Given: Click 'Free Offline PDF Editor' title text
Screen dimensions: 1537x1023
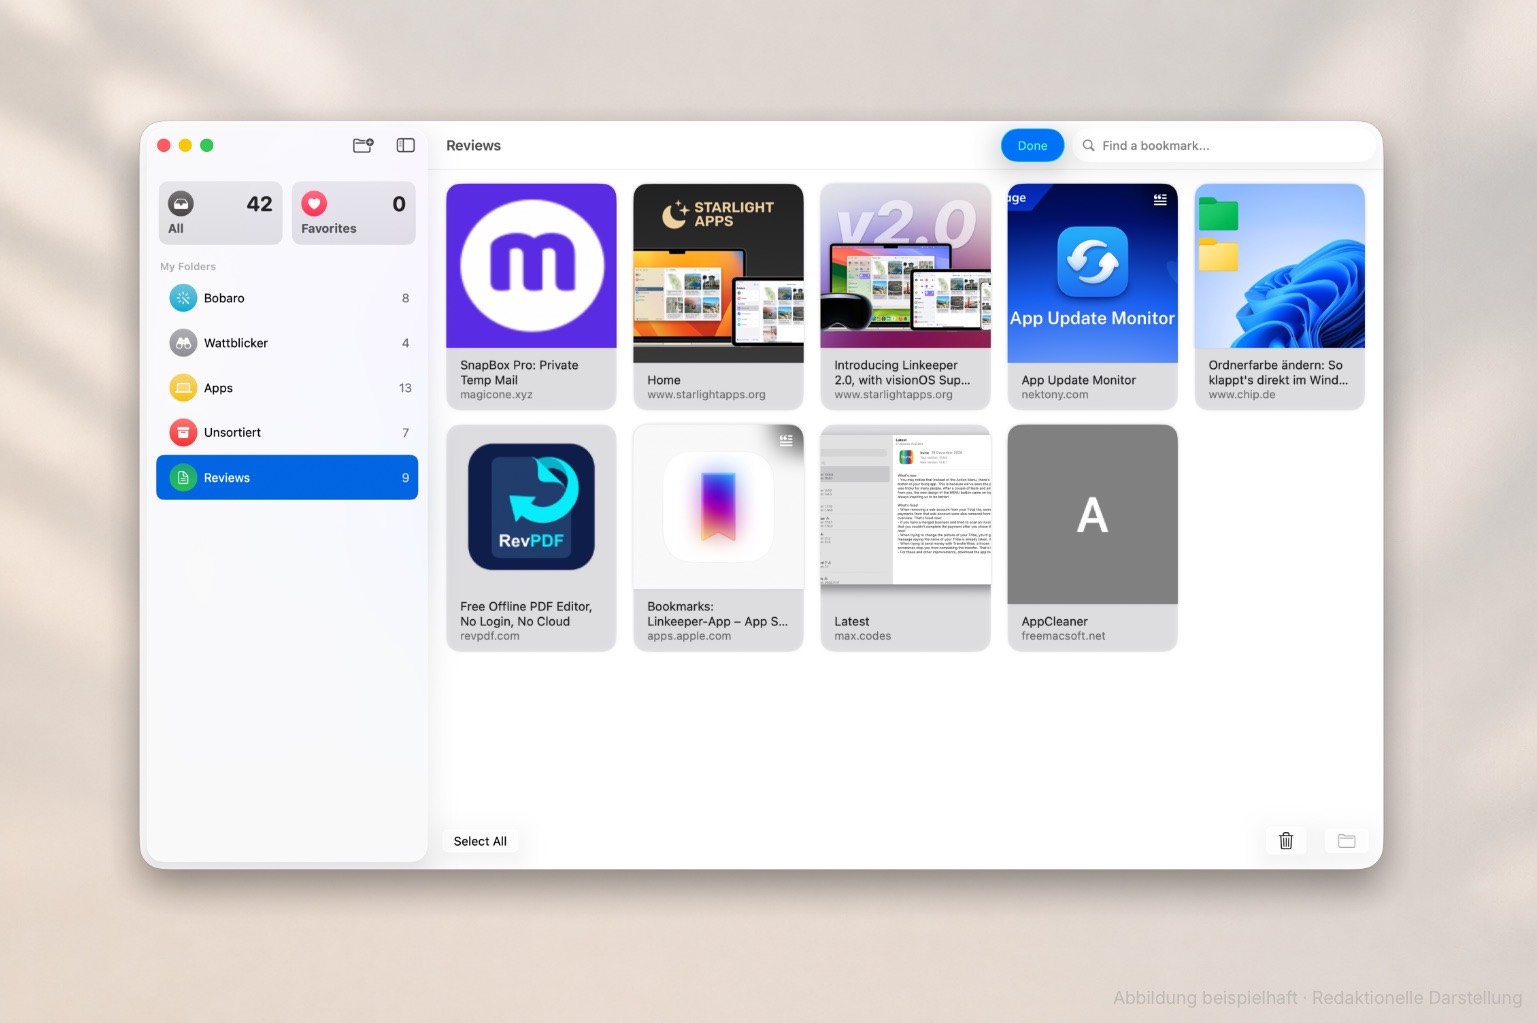Looking at the screenshot, I should click(526, 614).
